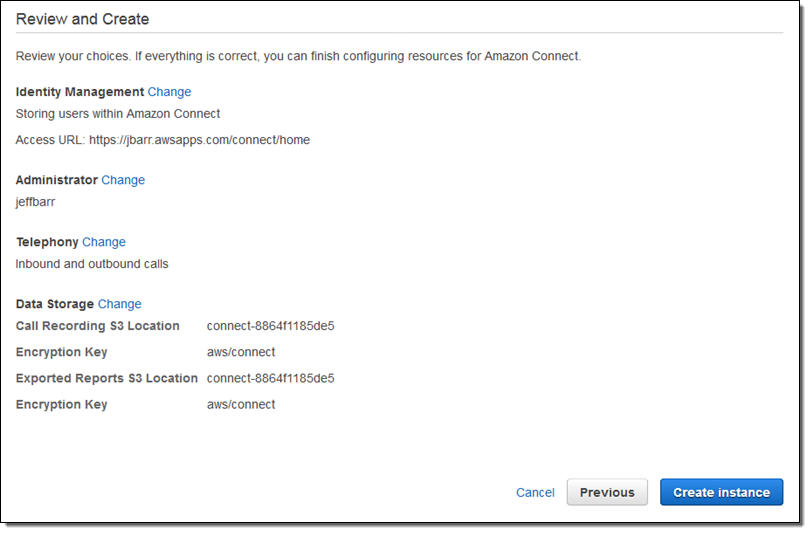The image size is (810, 533).
Task: Click the Administrator section label
Action: click(x=56, y=180)
